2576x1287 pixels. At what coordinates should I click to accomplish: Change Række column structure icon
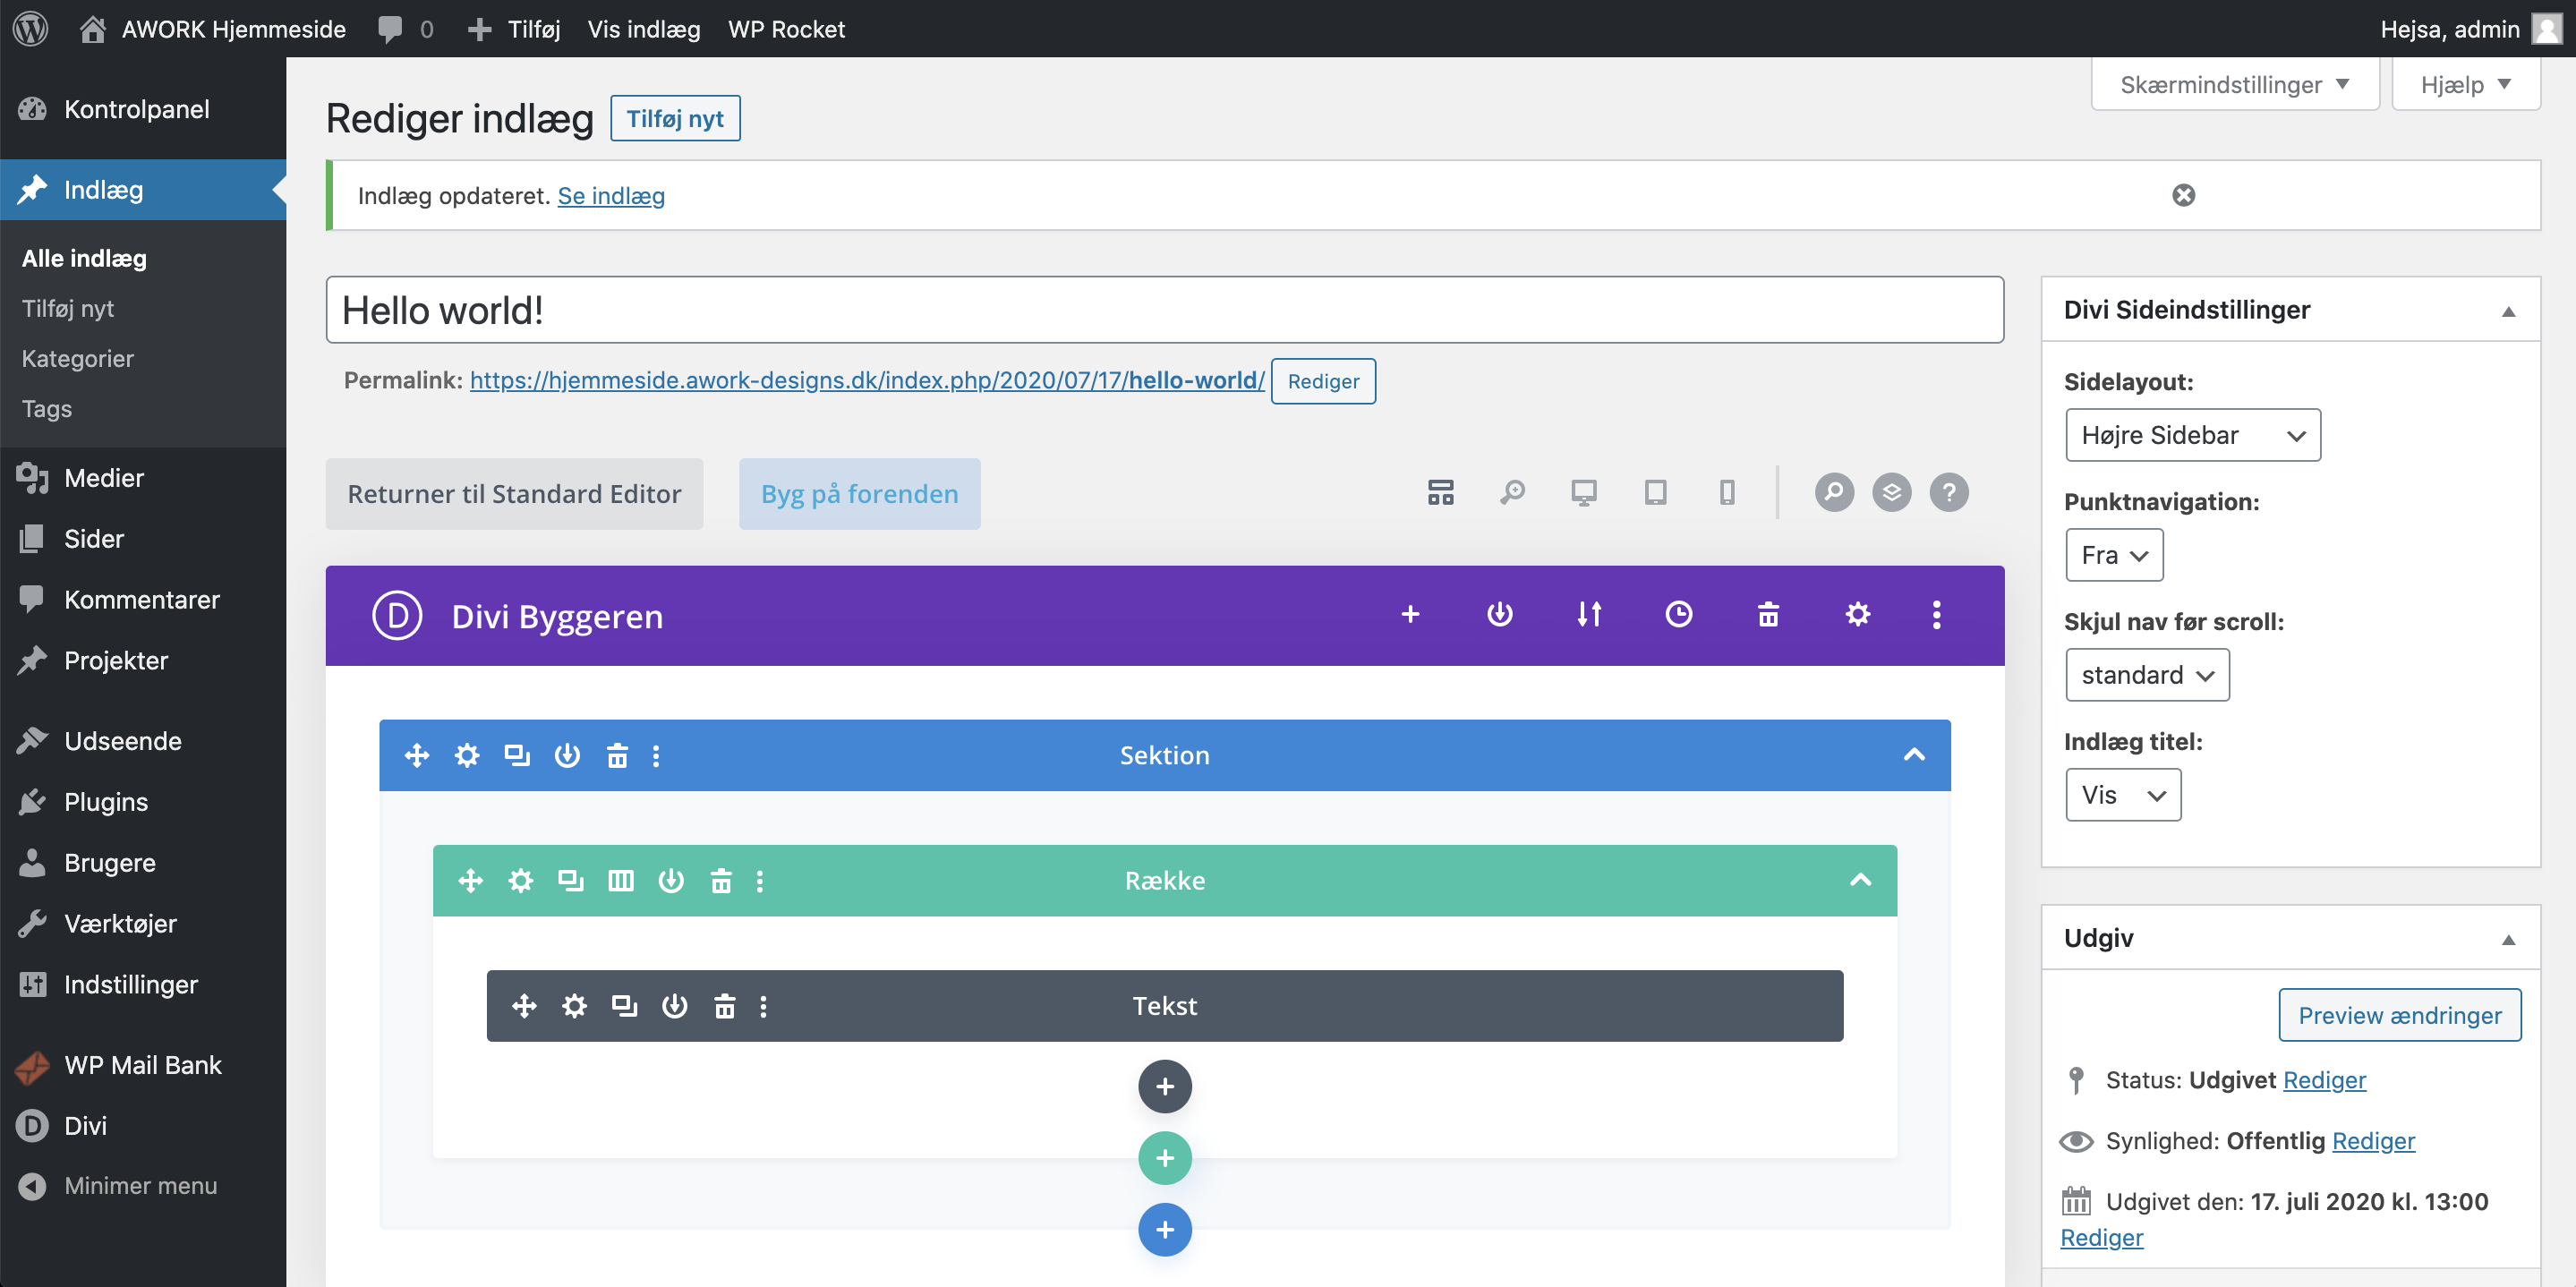[621, 880]
